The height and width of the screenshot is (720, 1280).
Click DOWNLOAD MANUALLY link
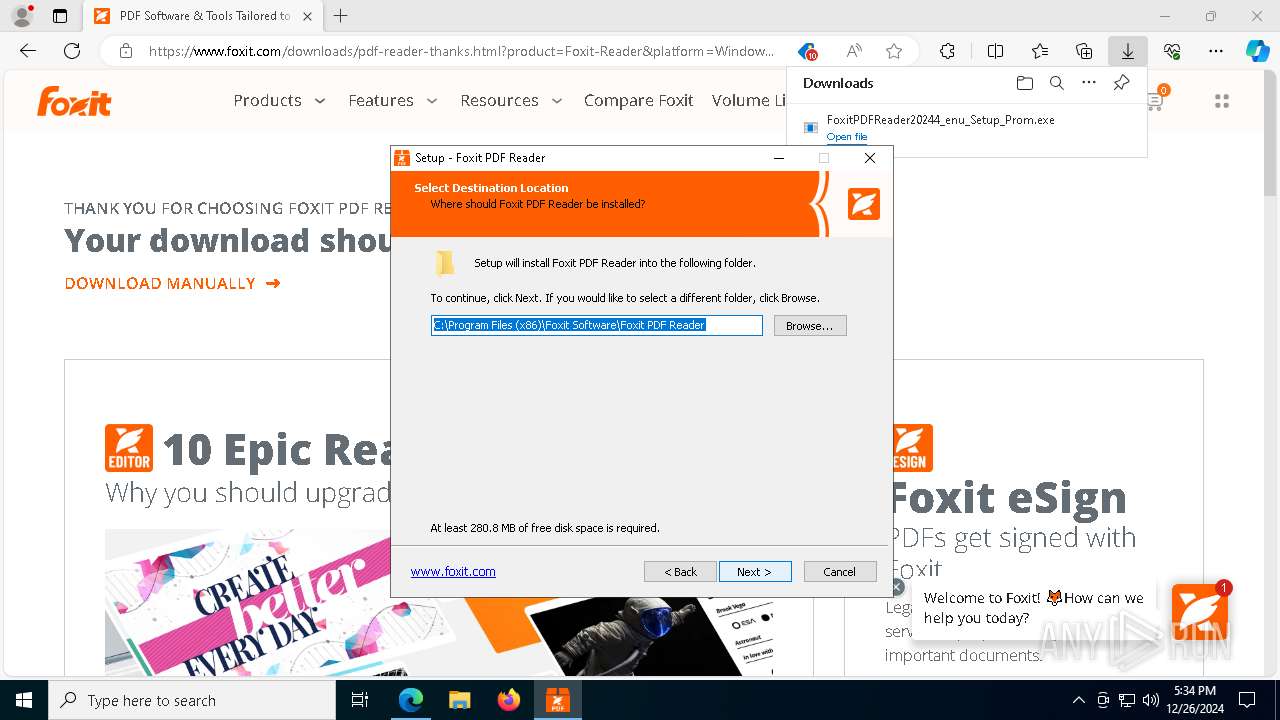click(x=172, y=283)
